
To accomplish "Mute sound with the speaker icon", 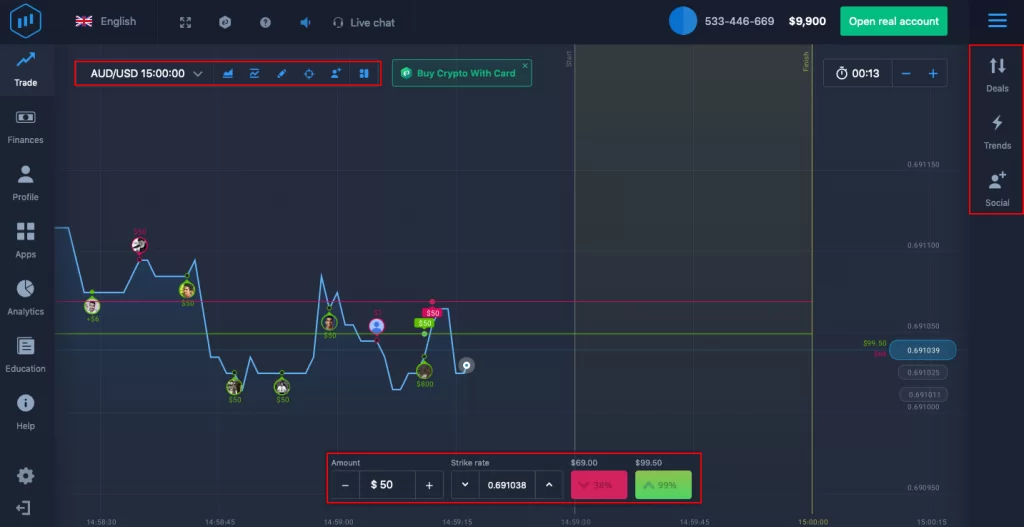I will [305, 22].
